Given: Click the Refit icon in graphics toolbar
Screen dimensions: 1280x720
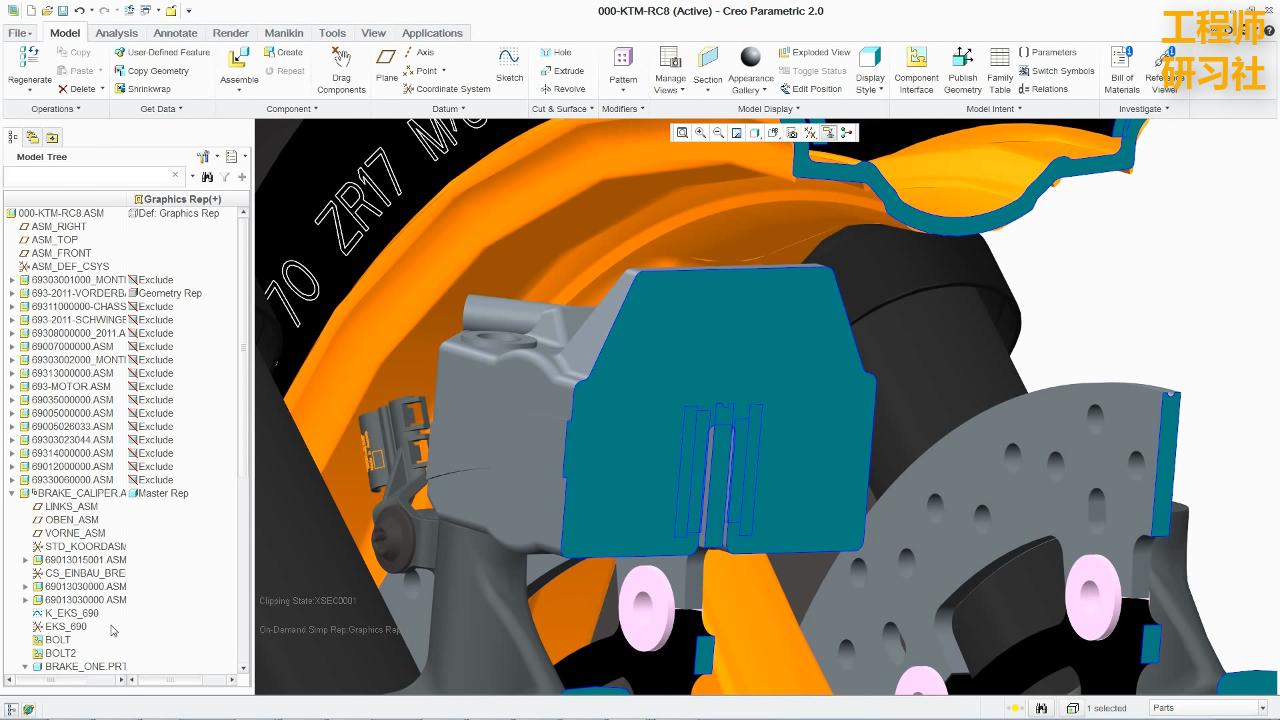Looking at the screenshot, I should click(x=683, y=132).
